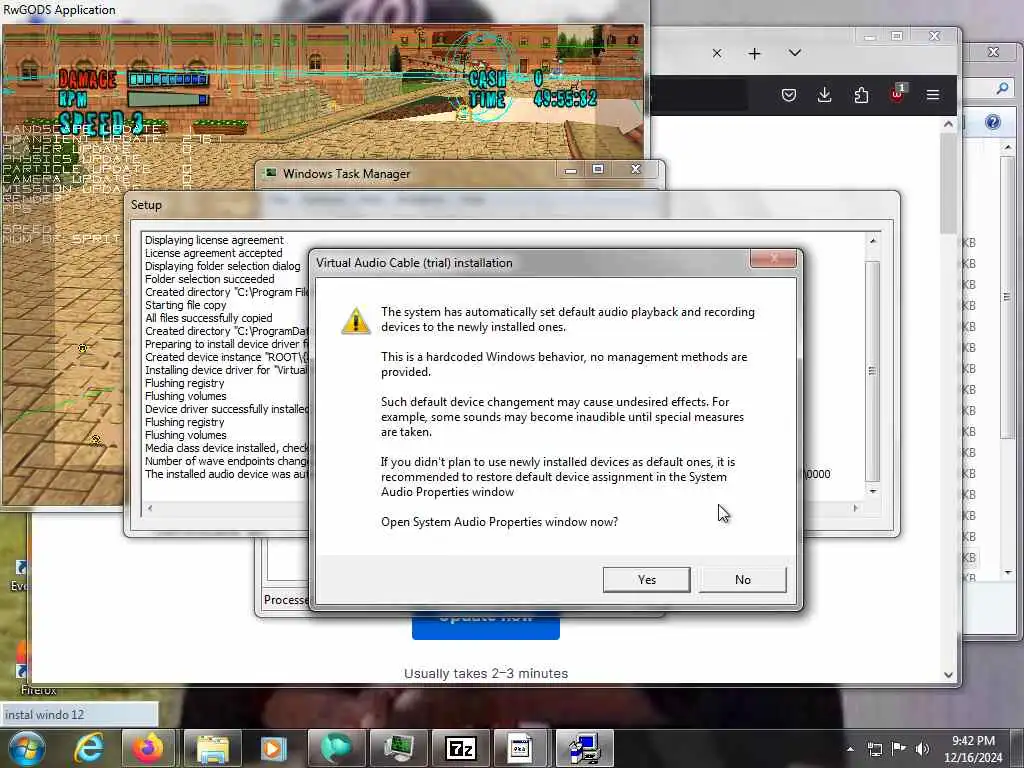Launch Internet Explorer from taskbar
Screen dimensions: 1024x768
coord(89,748)
